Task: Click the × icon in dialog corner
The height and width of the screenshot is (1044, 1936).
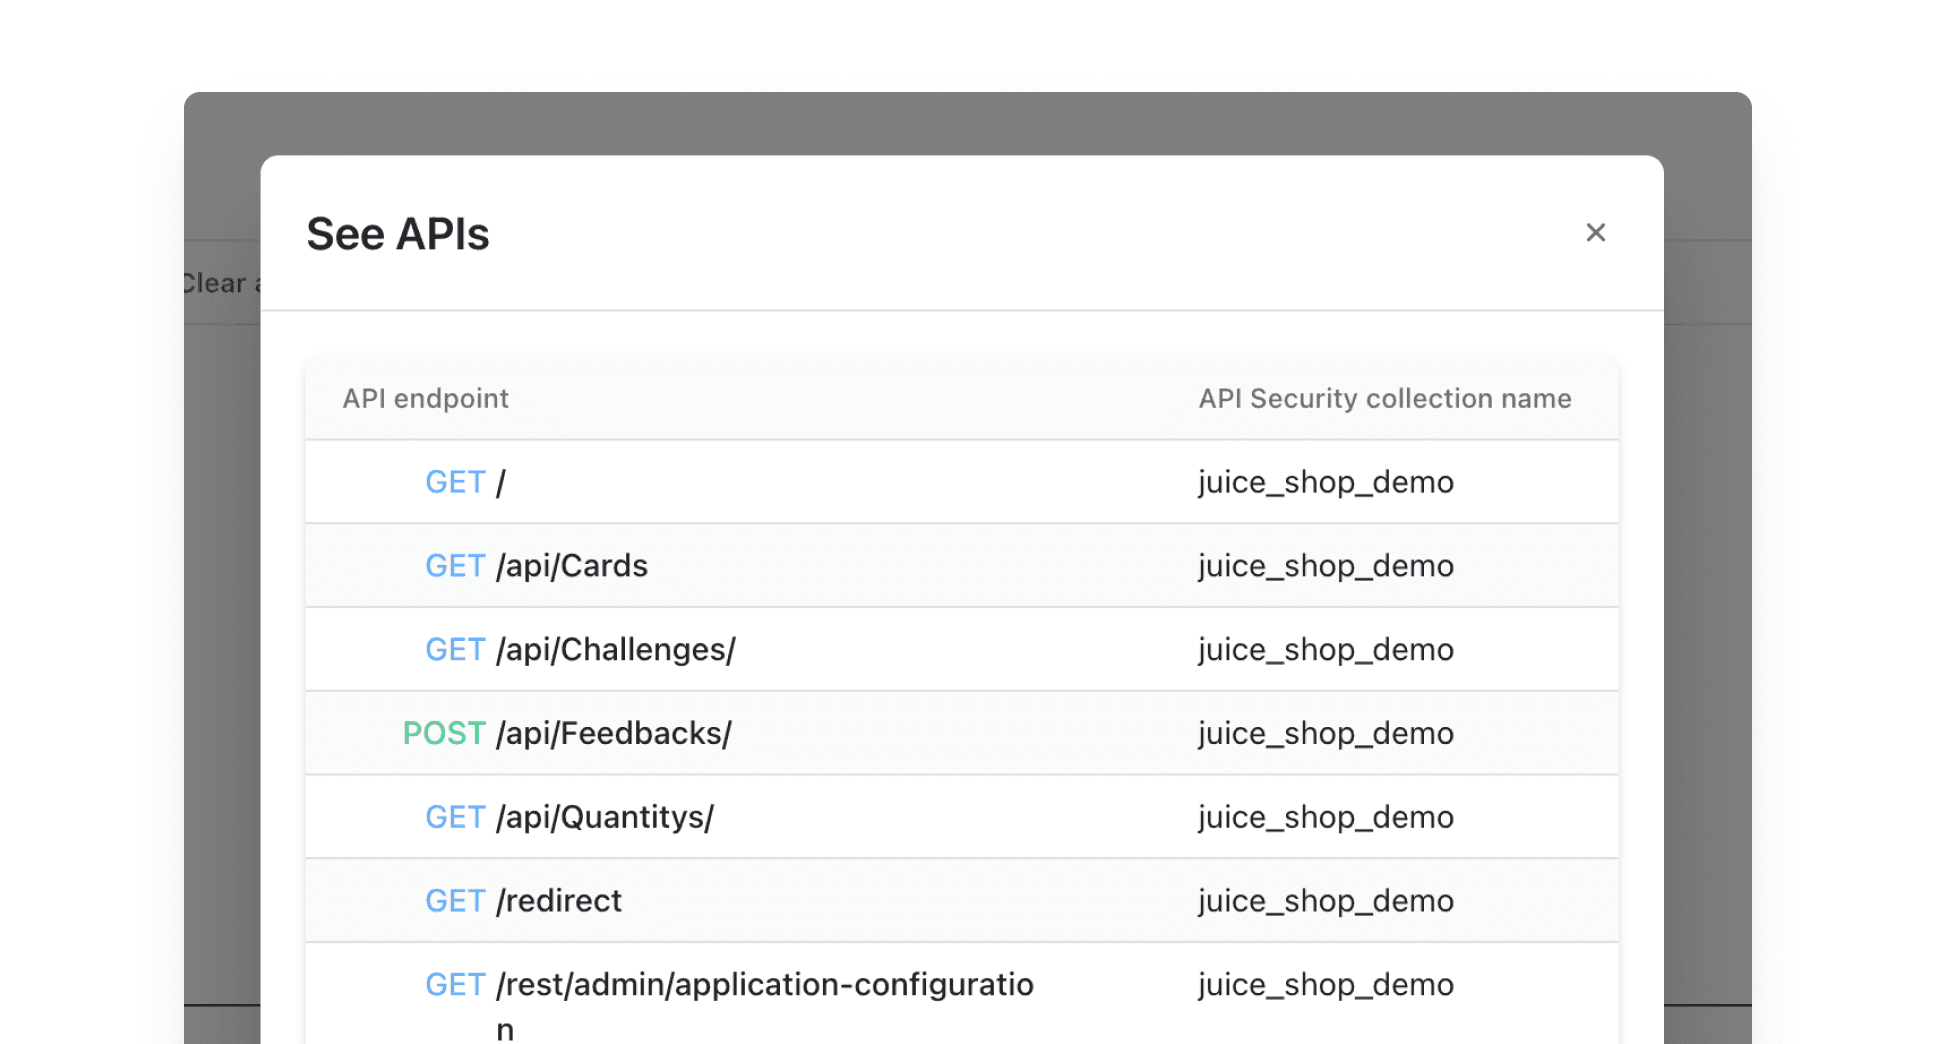Action: click(1596, 232)
